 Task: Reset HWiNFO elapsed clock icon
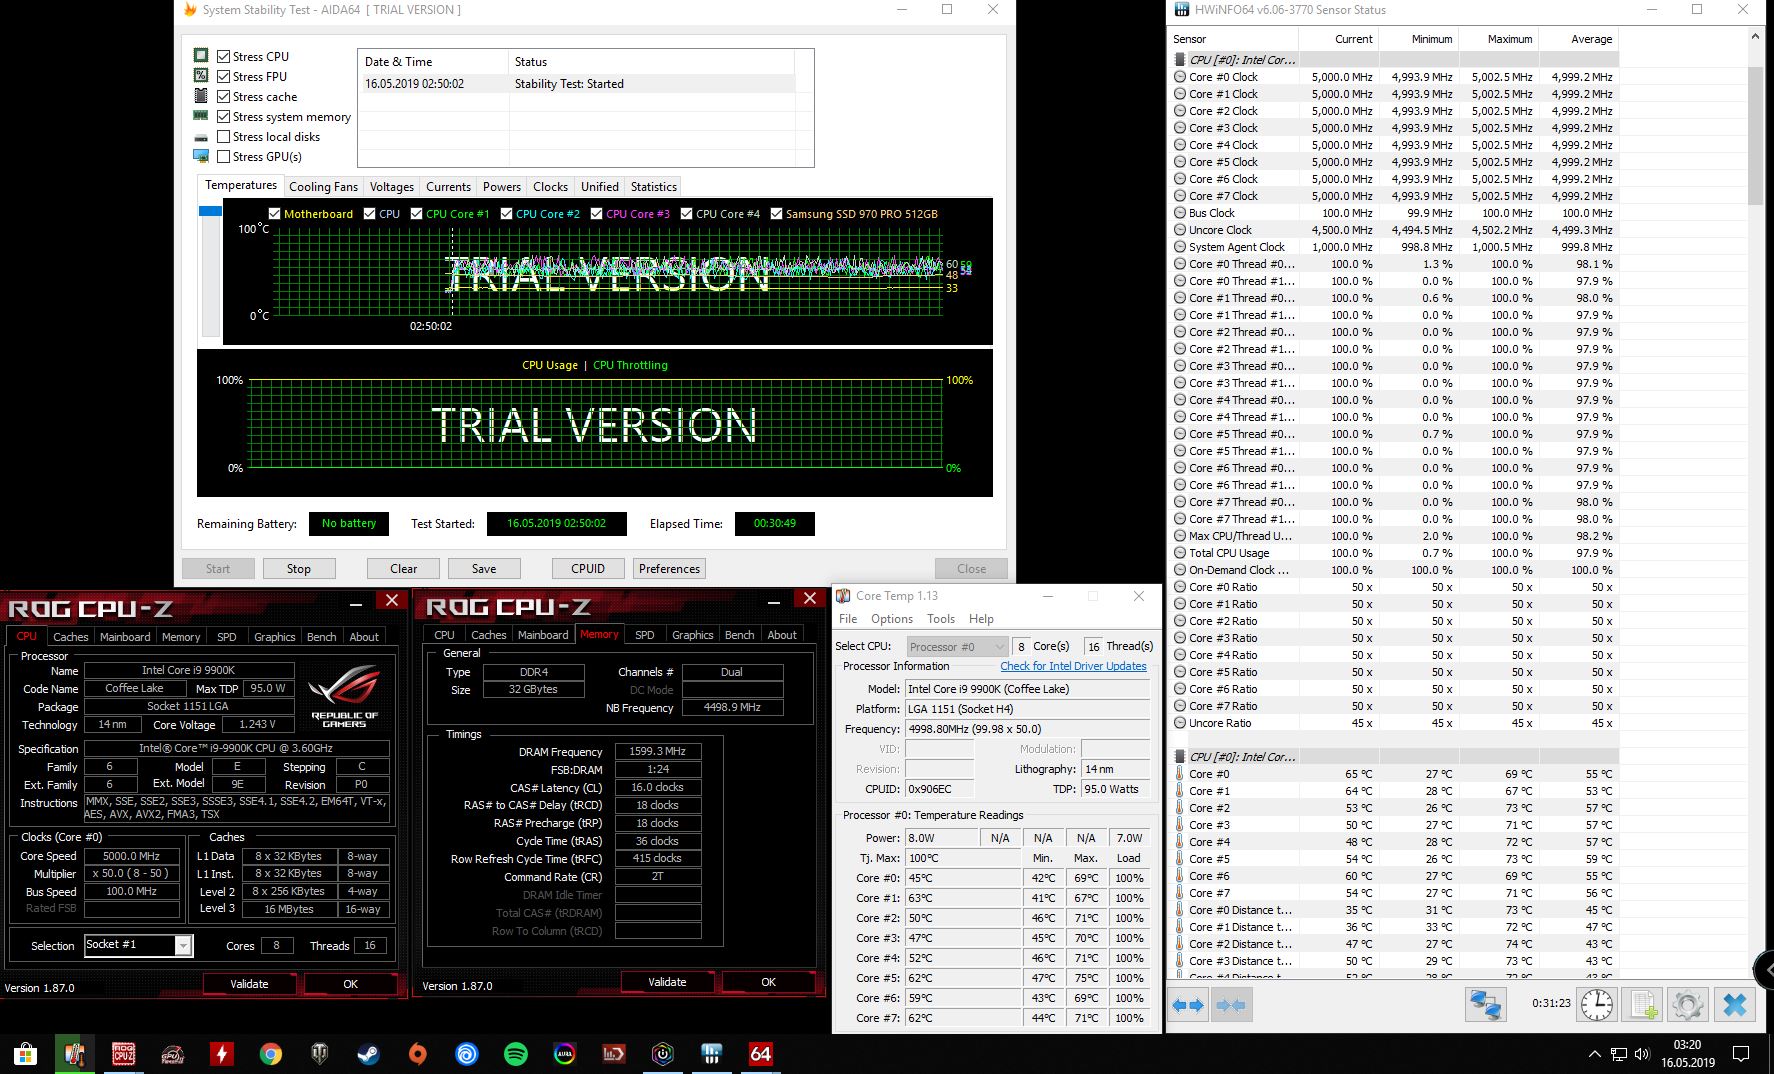[x=1597, y=1004]
